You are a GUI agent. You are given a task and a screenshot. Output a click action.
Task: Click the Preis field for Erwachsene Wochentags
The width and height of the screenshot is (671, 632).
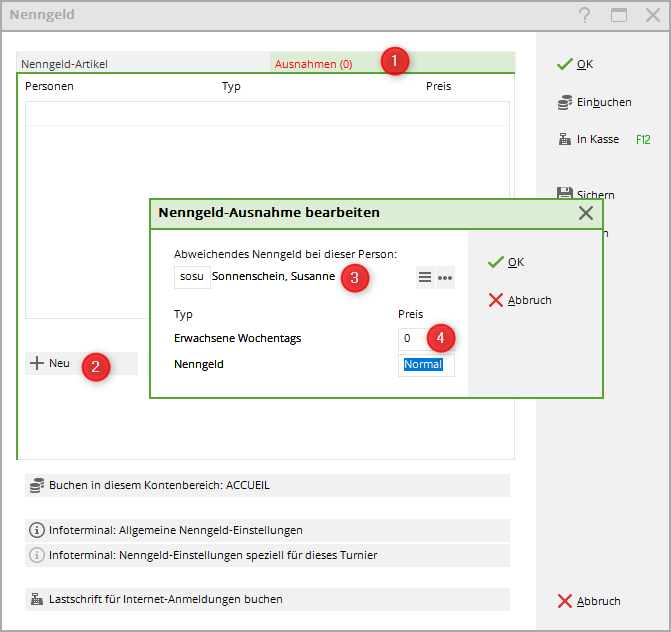(426, 339)
